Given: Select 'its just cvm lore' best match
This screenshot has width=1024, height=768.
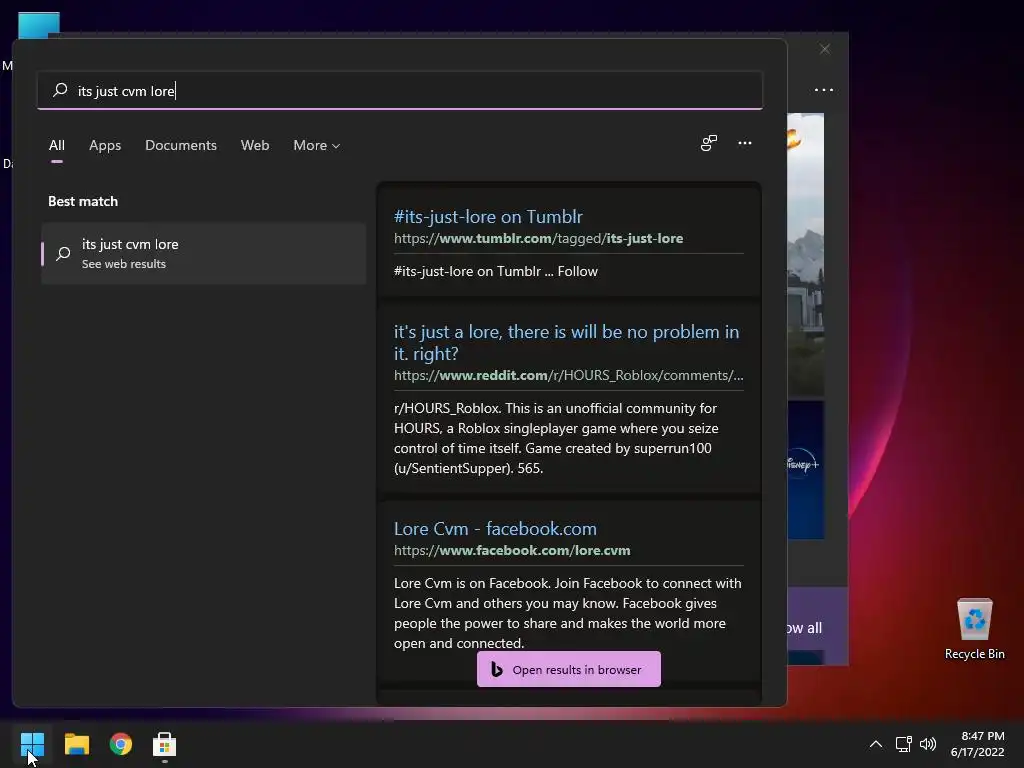Looking at the screenshot, I should (x=203, y=253).
